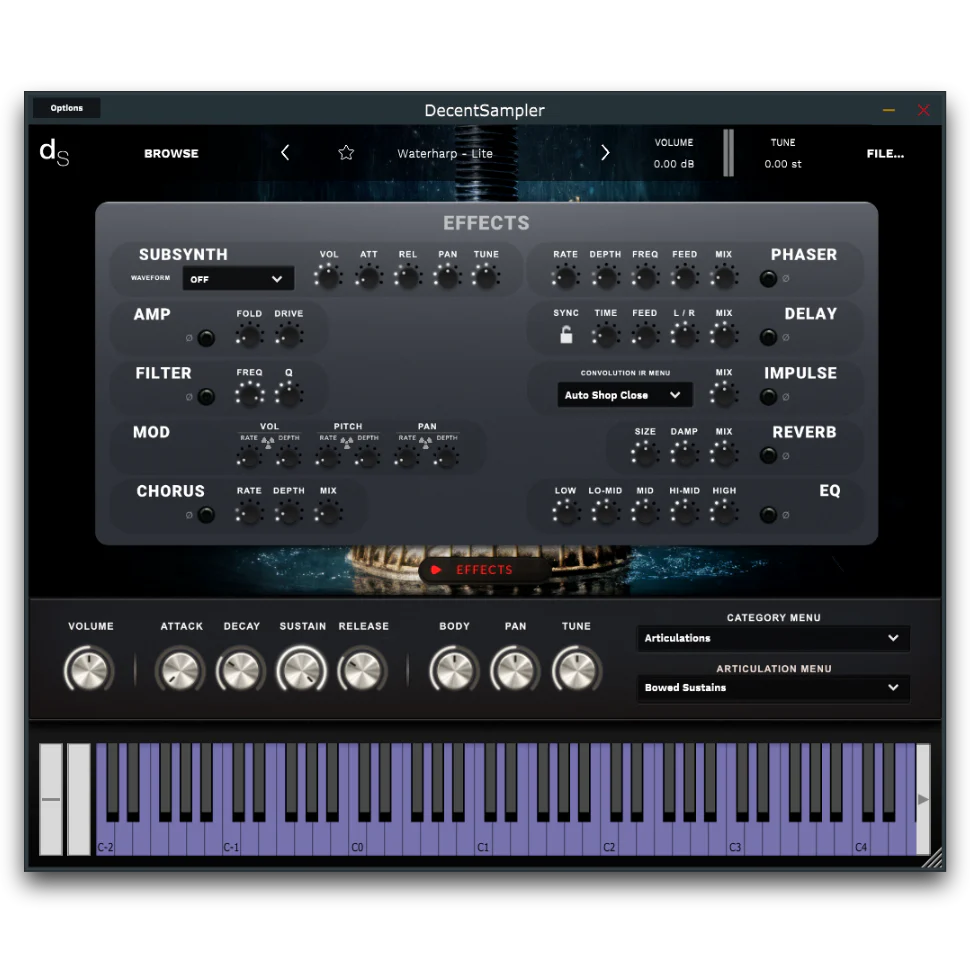Image resolution: width=970 pixels, height=970 pixels.
Task: Open the Convolution IR menu dropdown
Action: click(x=624, y=395)
